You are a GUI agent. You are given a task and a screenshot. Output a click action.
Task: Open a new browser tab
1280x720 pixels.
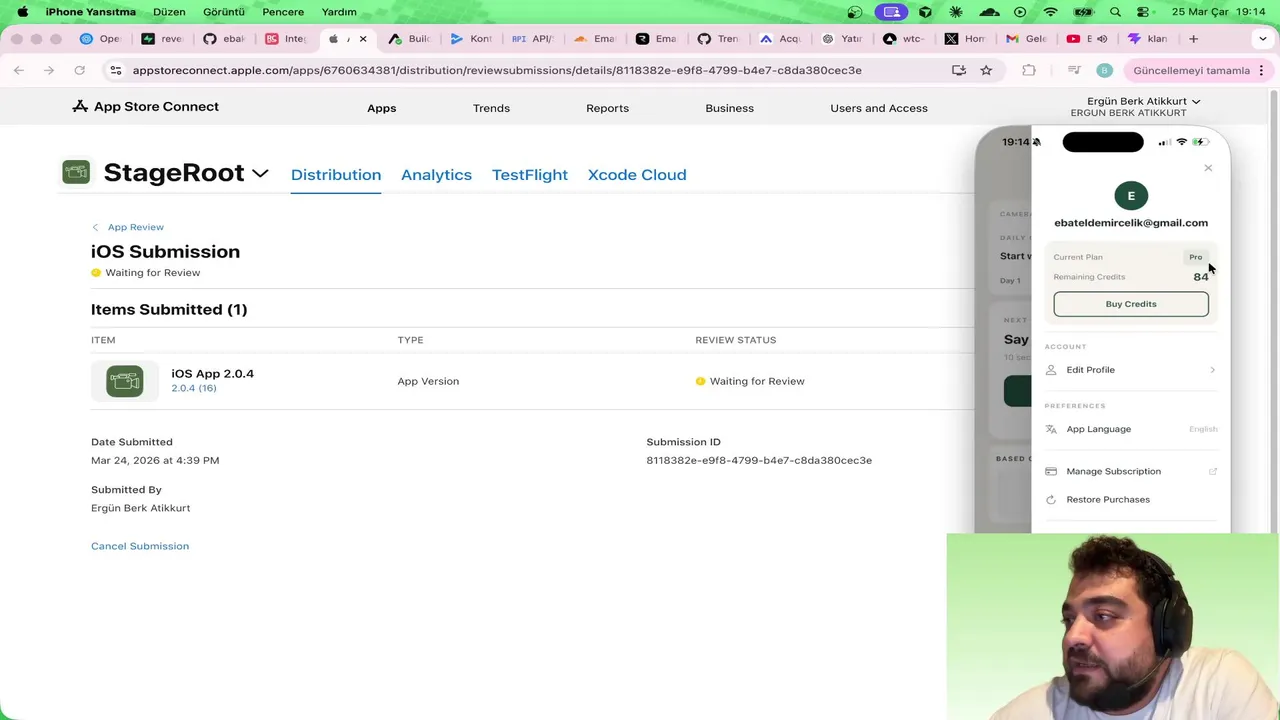pyautogui.click(x=1193, y=39)
